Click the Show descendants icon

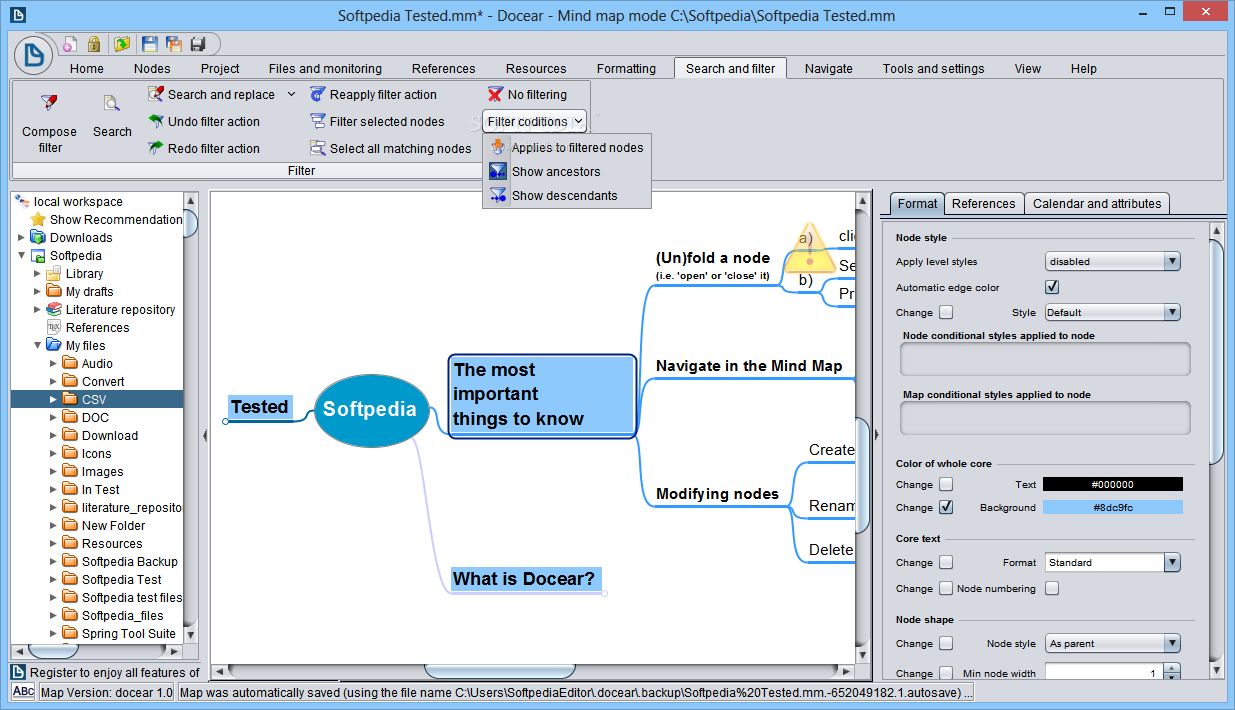click(498, 195)
